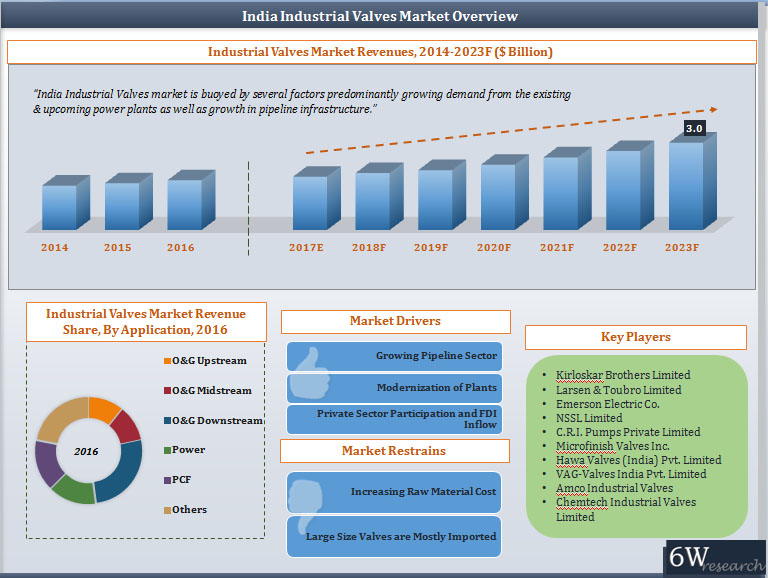Click the Market Drivers heading
Viewport: 768px width, 578px height.
[x=395, y=321]
